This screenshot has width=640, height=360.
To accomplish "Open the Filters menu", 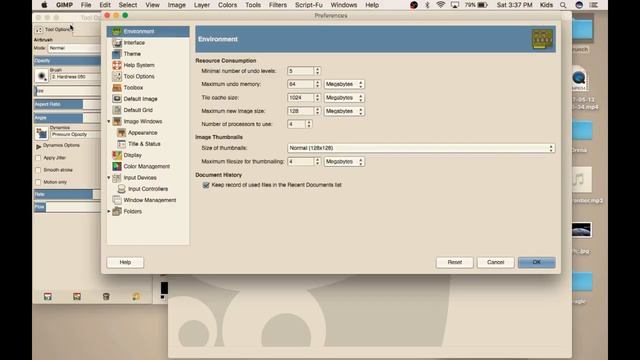I will coord(278,5).
